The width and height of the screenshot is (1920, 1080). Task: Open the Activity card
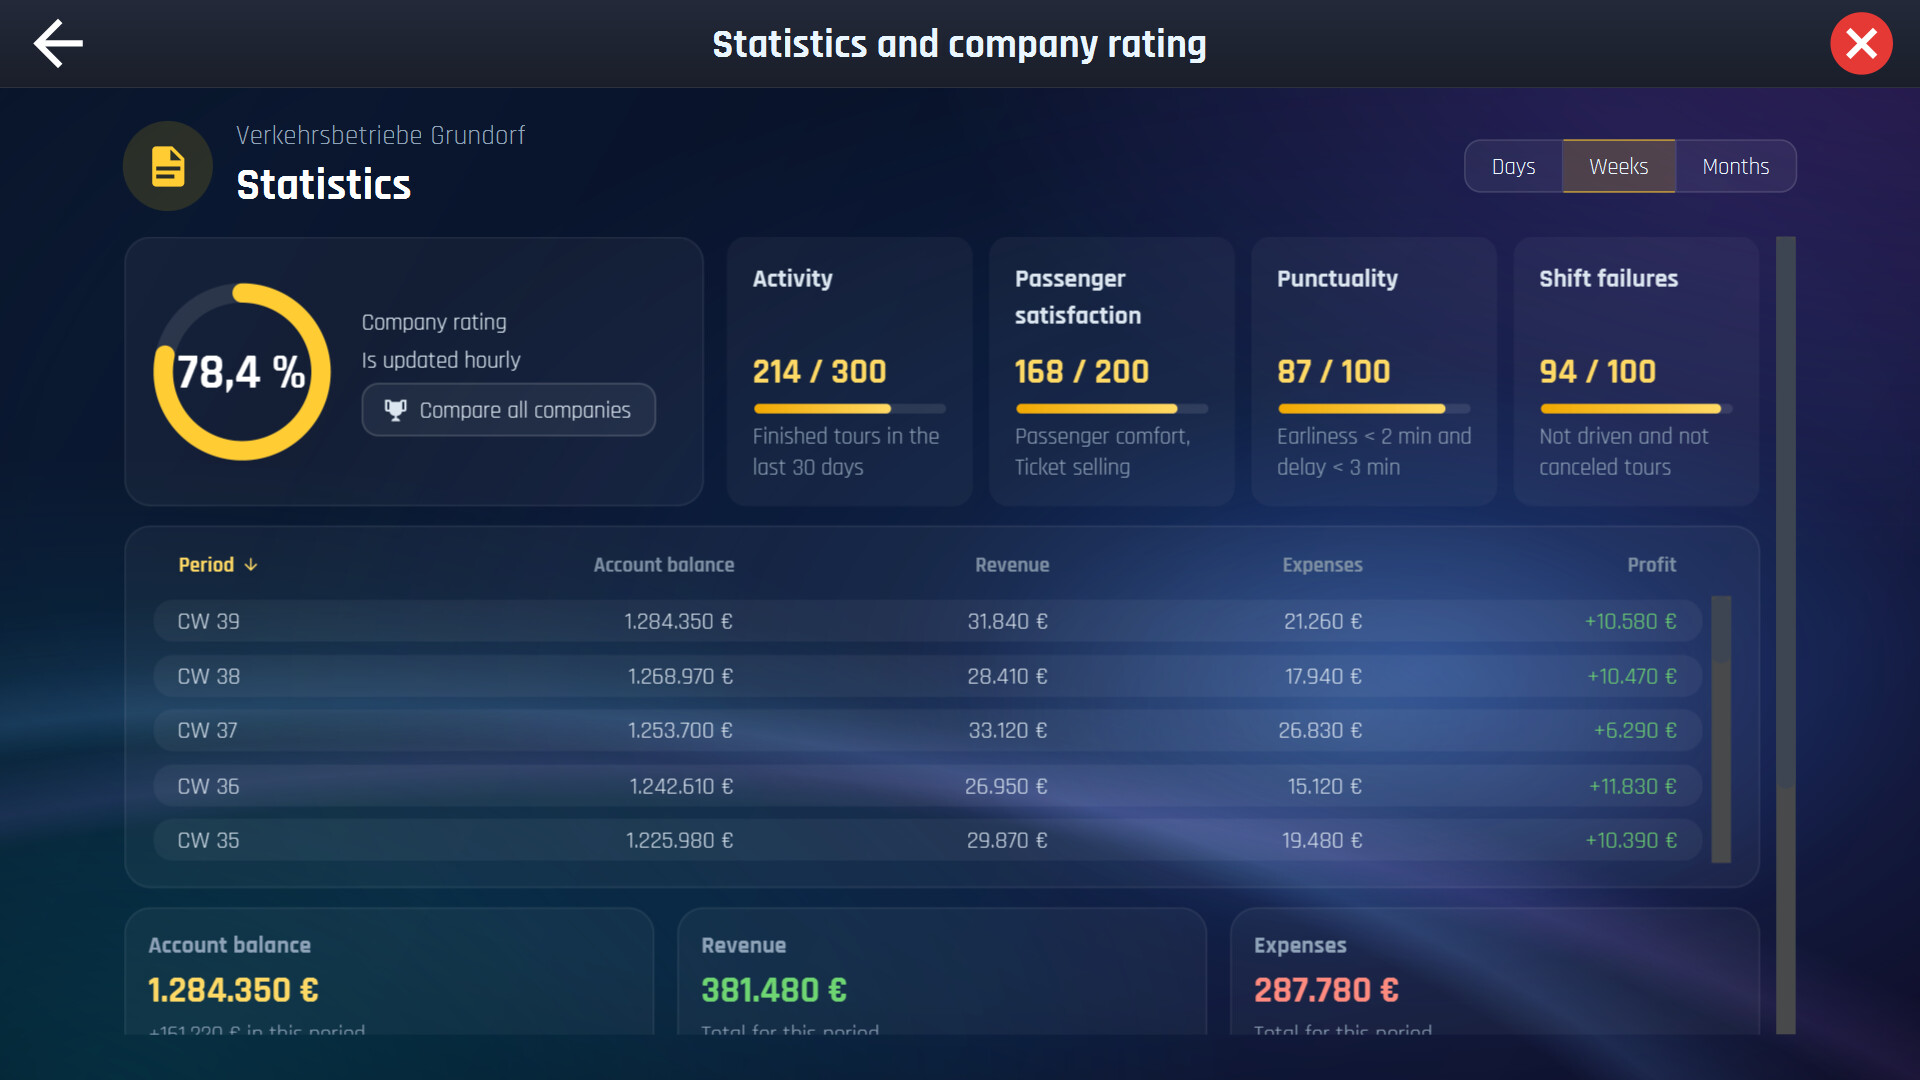[849, 371]
